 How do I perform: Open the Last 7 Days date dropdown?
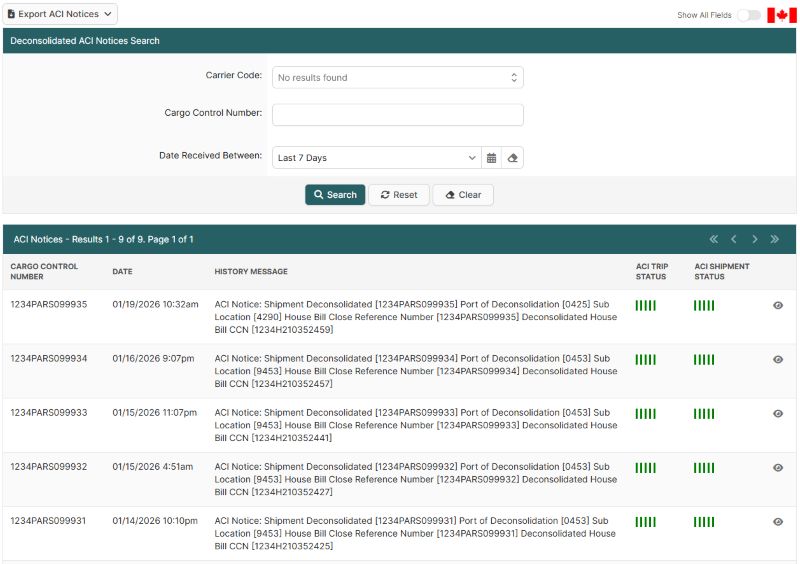(377, 158)
